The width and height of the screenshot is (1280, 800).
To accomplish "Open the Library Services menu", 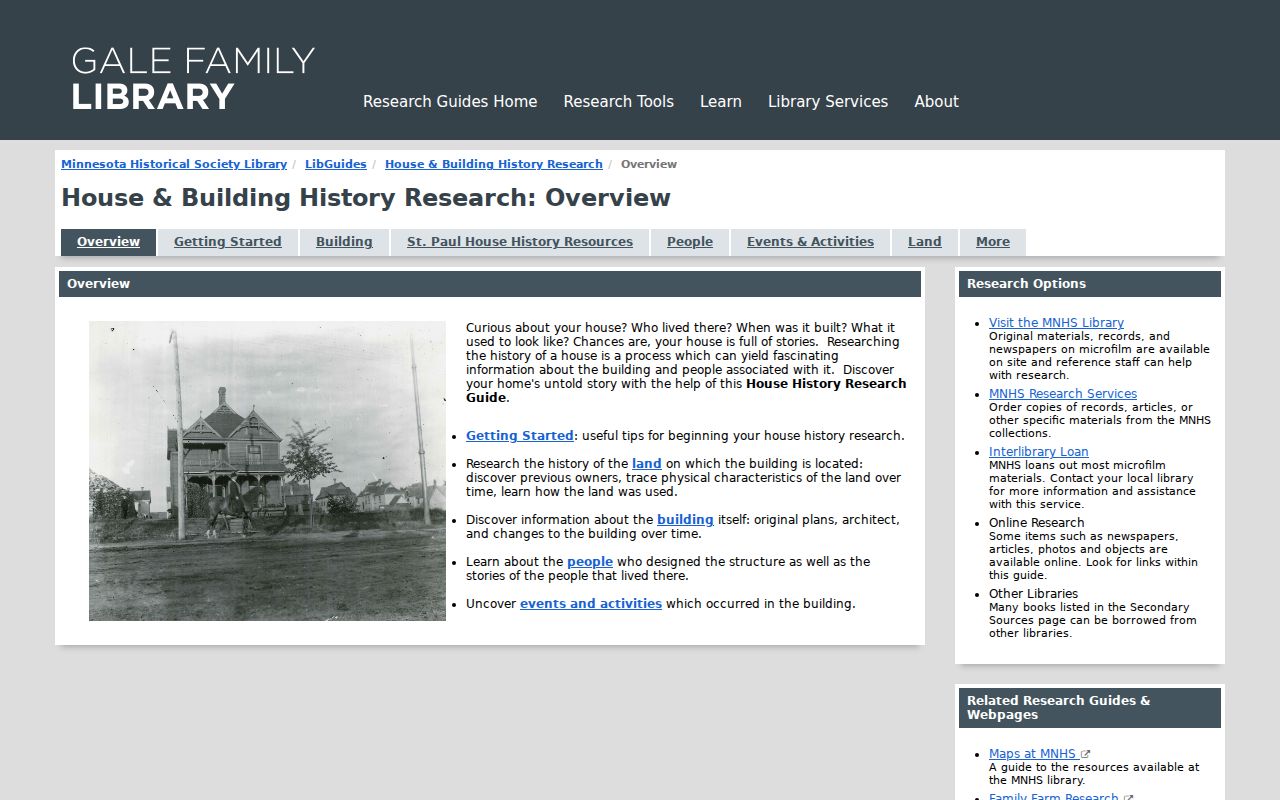I will 828,101.
